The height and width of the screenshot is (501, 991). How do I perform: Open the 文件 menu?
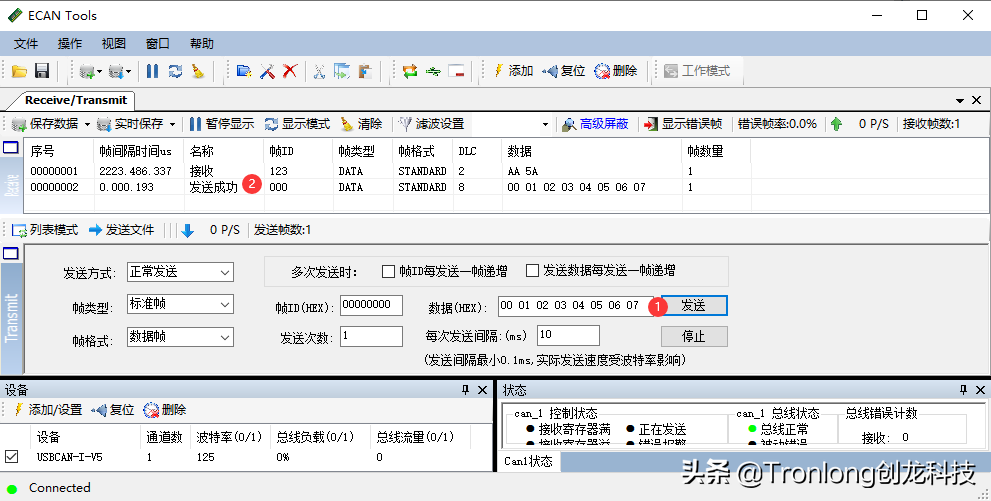(x=26, y=44)
